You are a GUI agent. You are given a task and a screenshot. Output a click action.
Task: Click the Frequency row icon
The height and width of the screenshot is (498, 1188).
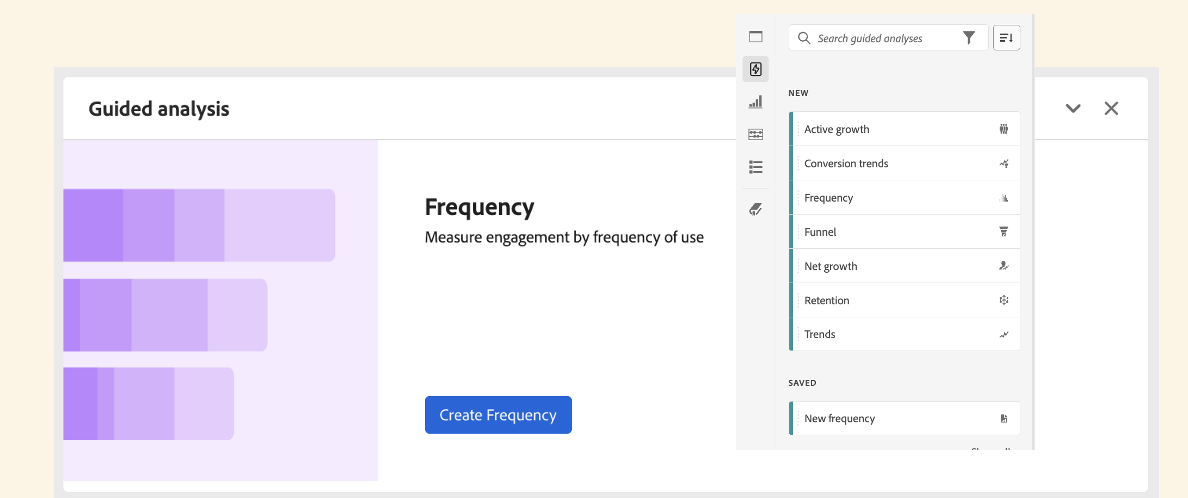click(x=1004, y=198)
